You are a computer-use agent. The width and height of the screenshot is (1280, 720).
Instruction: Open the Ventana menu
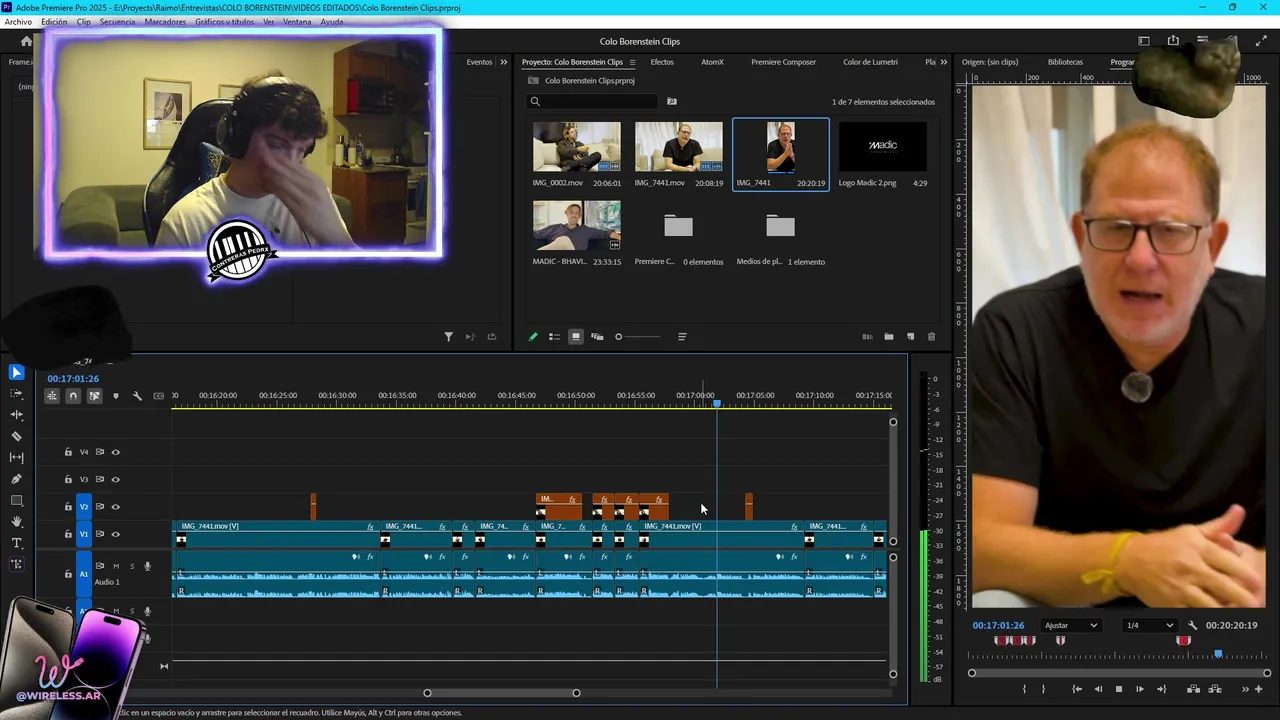(297, 21)
